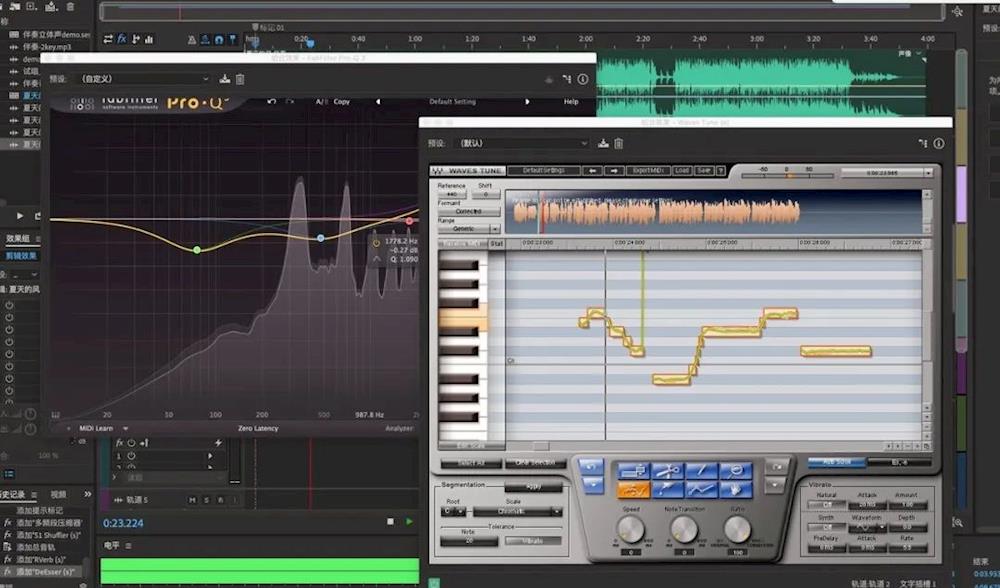Image resolution: width=1000 pixels, height=588 pixels.
Task: Open preset dropdown in Pro-Q header
Action: (143, 79)
